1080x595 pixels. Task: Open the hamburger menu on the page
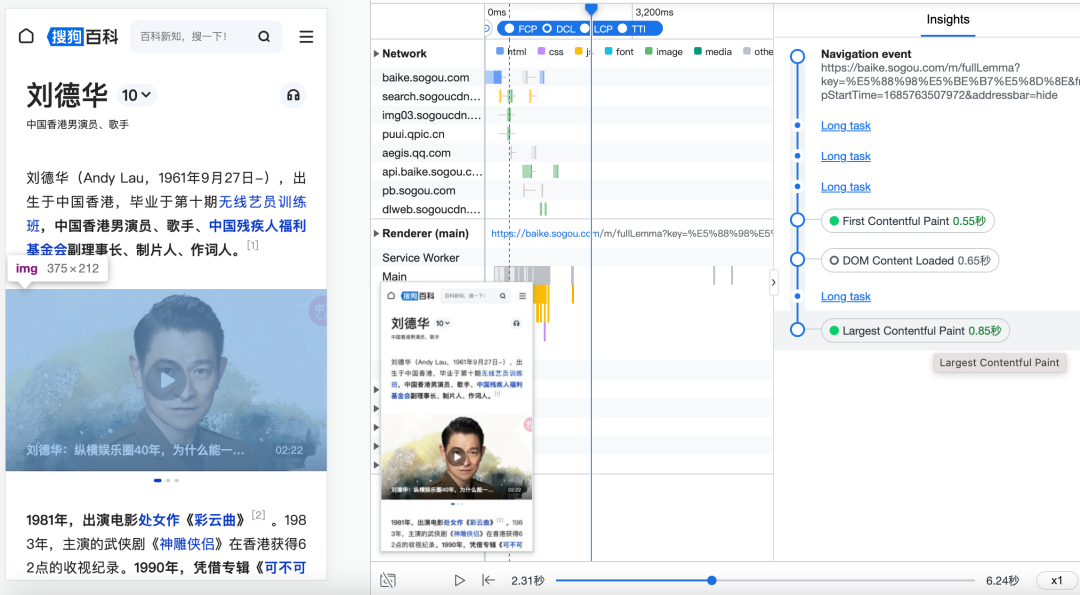click(307, 36)
